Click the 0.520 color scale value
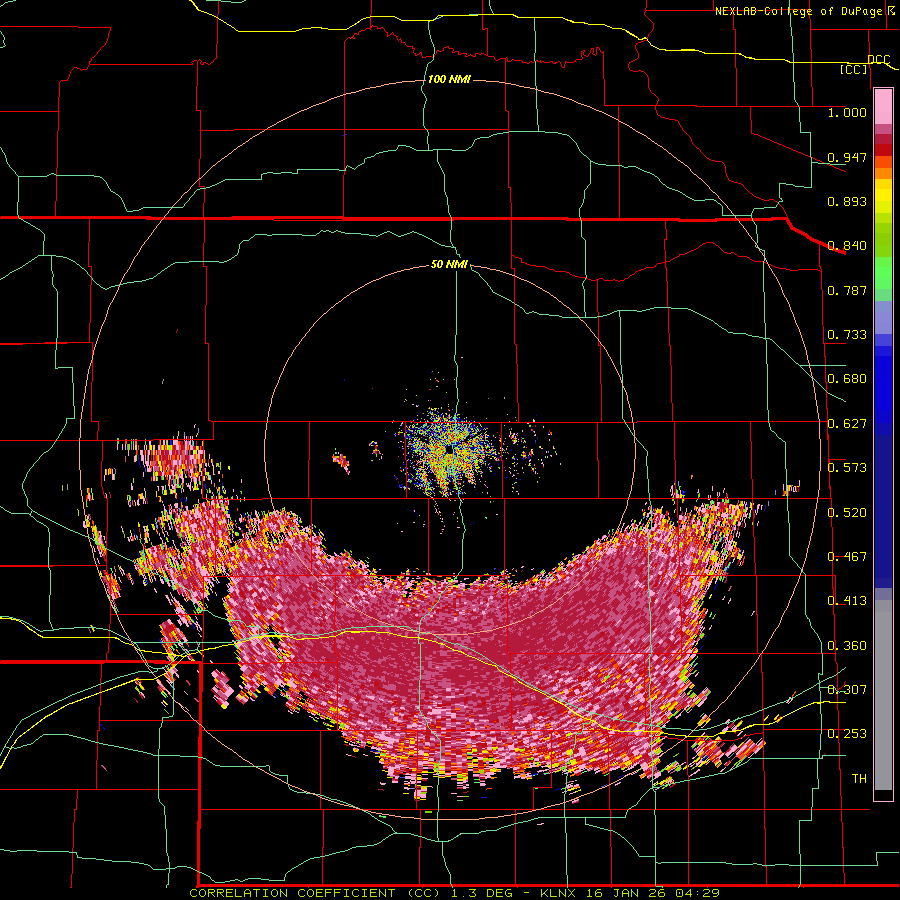This screenshot has width=900, height=900. [x=847, y=512]
